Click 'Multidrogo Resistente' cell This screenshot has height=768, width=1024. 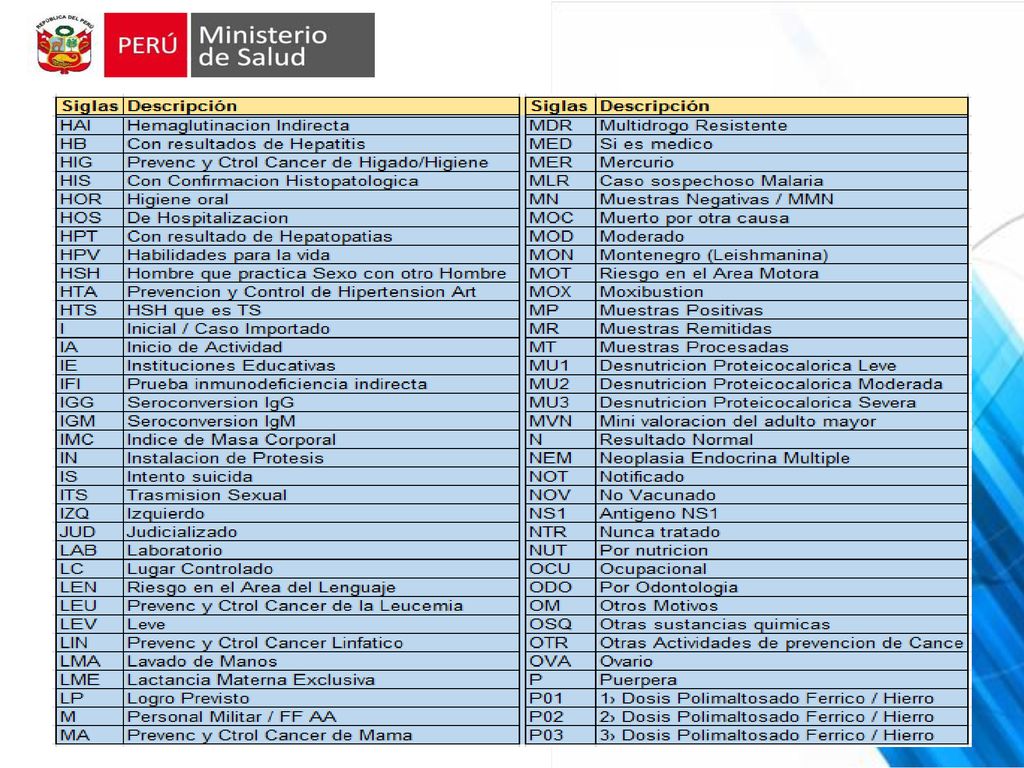pos(781,125)
